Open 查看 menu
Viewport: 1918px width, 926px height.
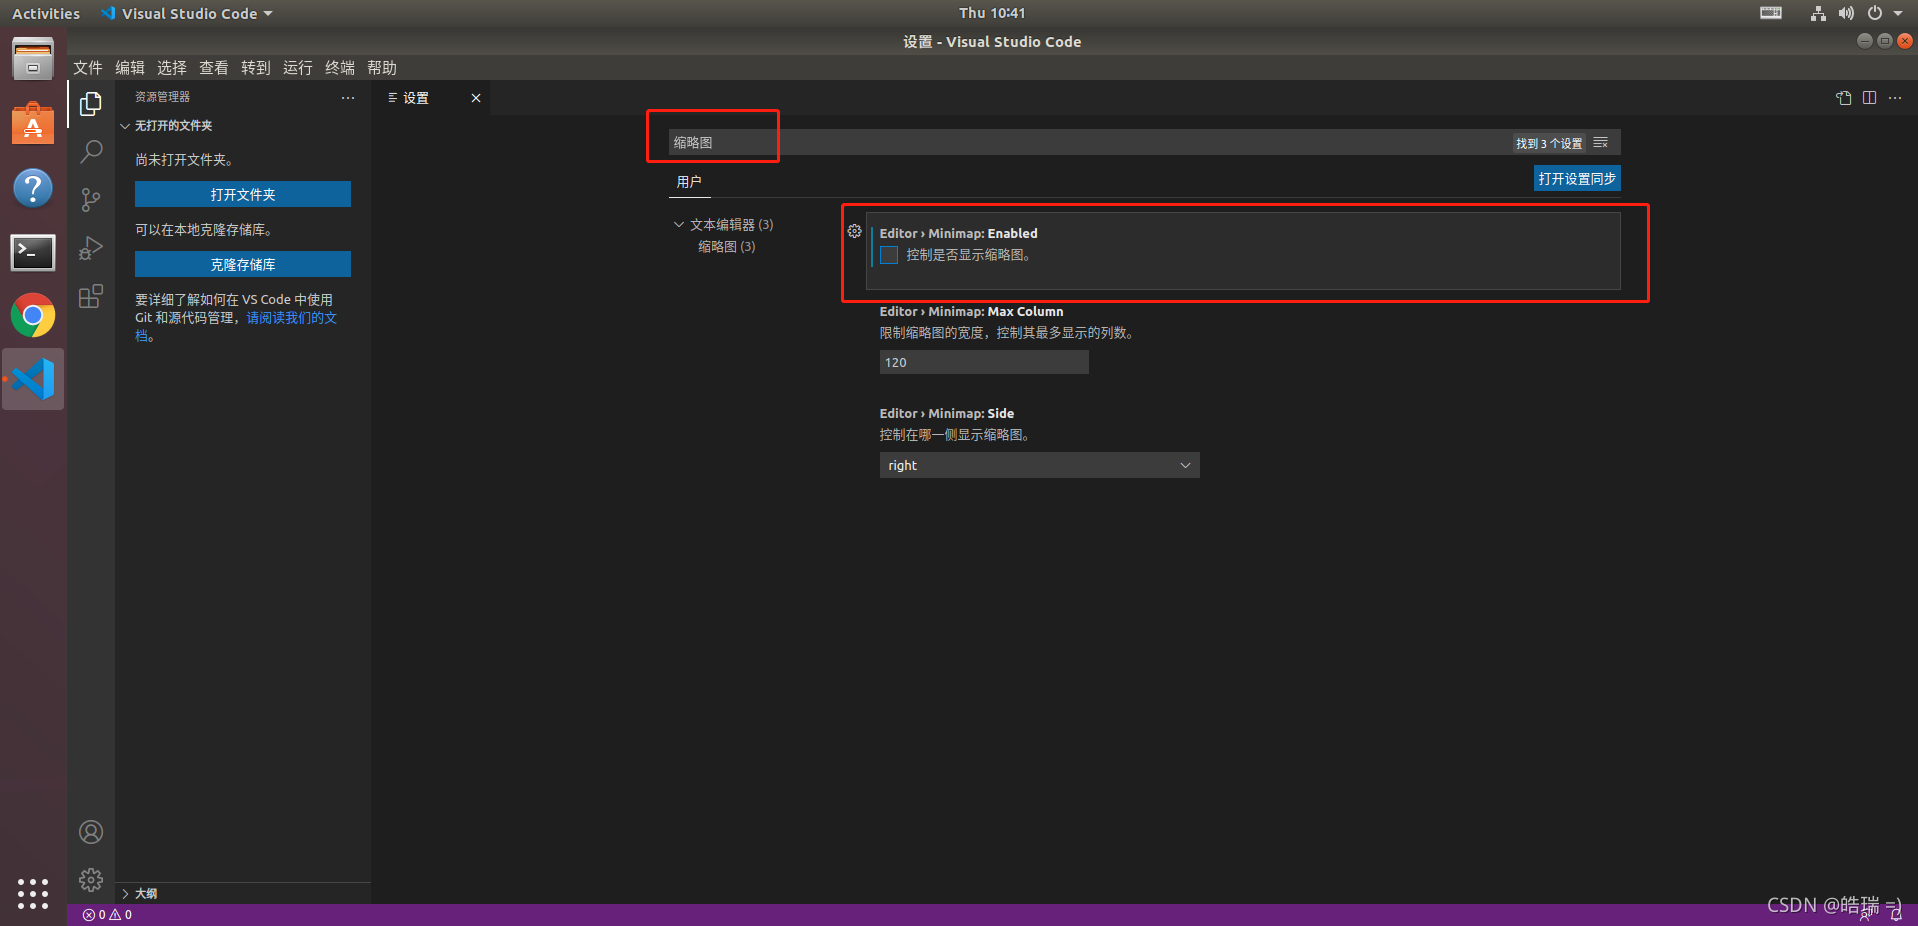tap(214, 67)
